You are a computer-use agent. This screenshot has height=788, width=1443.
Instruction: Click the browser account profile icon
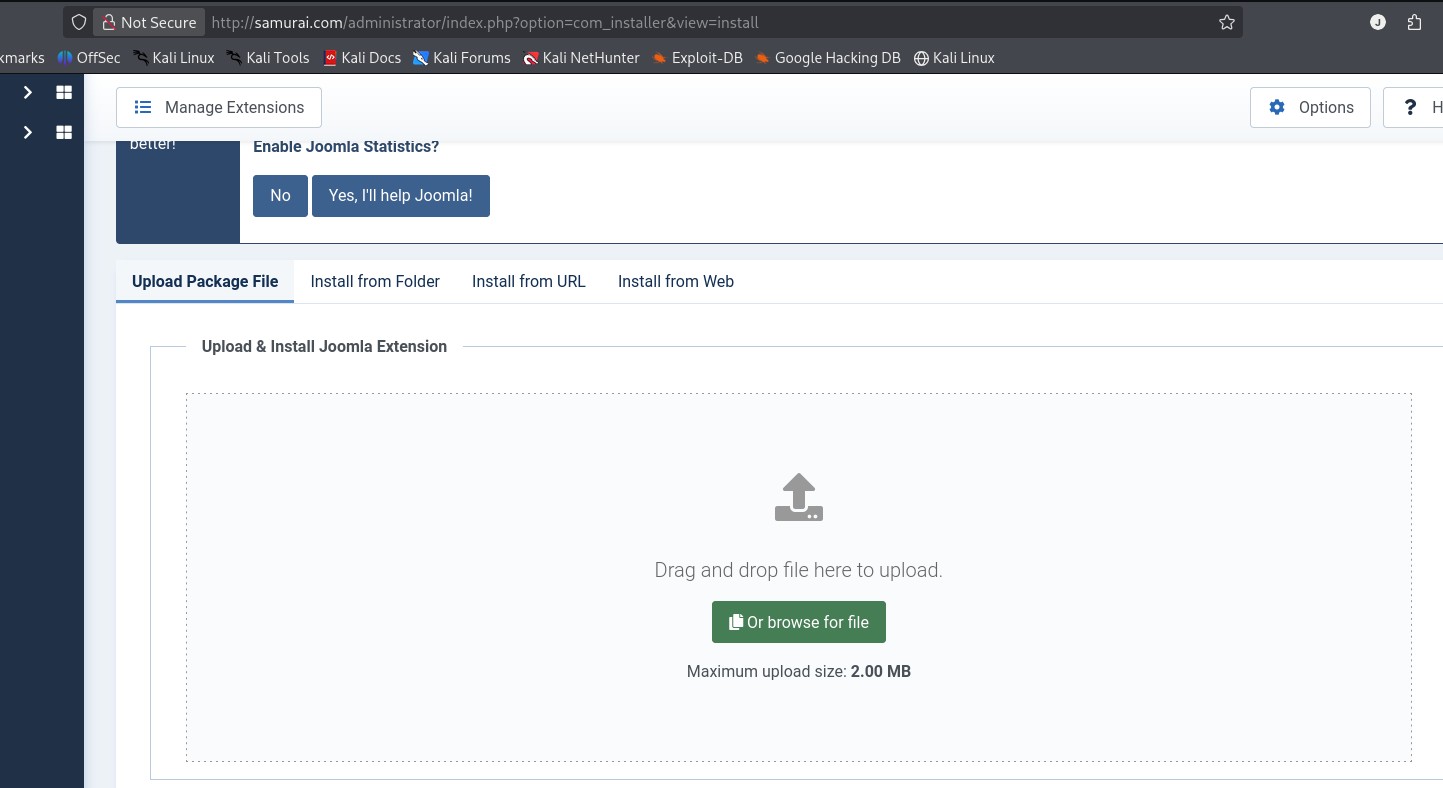[x=1378, y=22]
